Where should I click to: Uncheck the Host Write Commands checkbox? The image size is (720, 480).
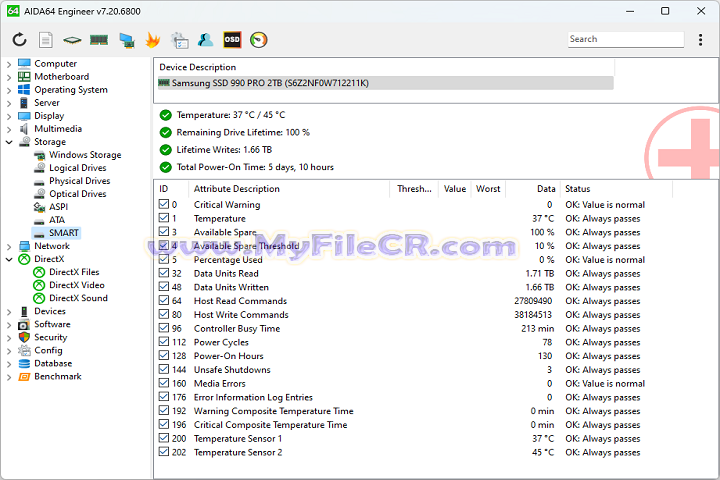[x=163, y=314]
